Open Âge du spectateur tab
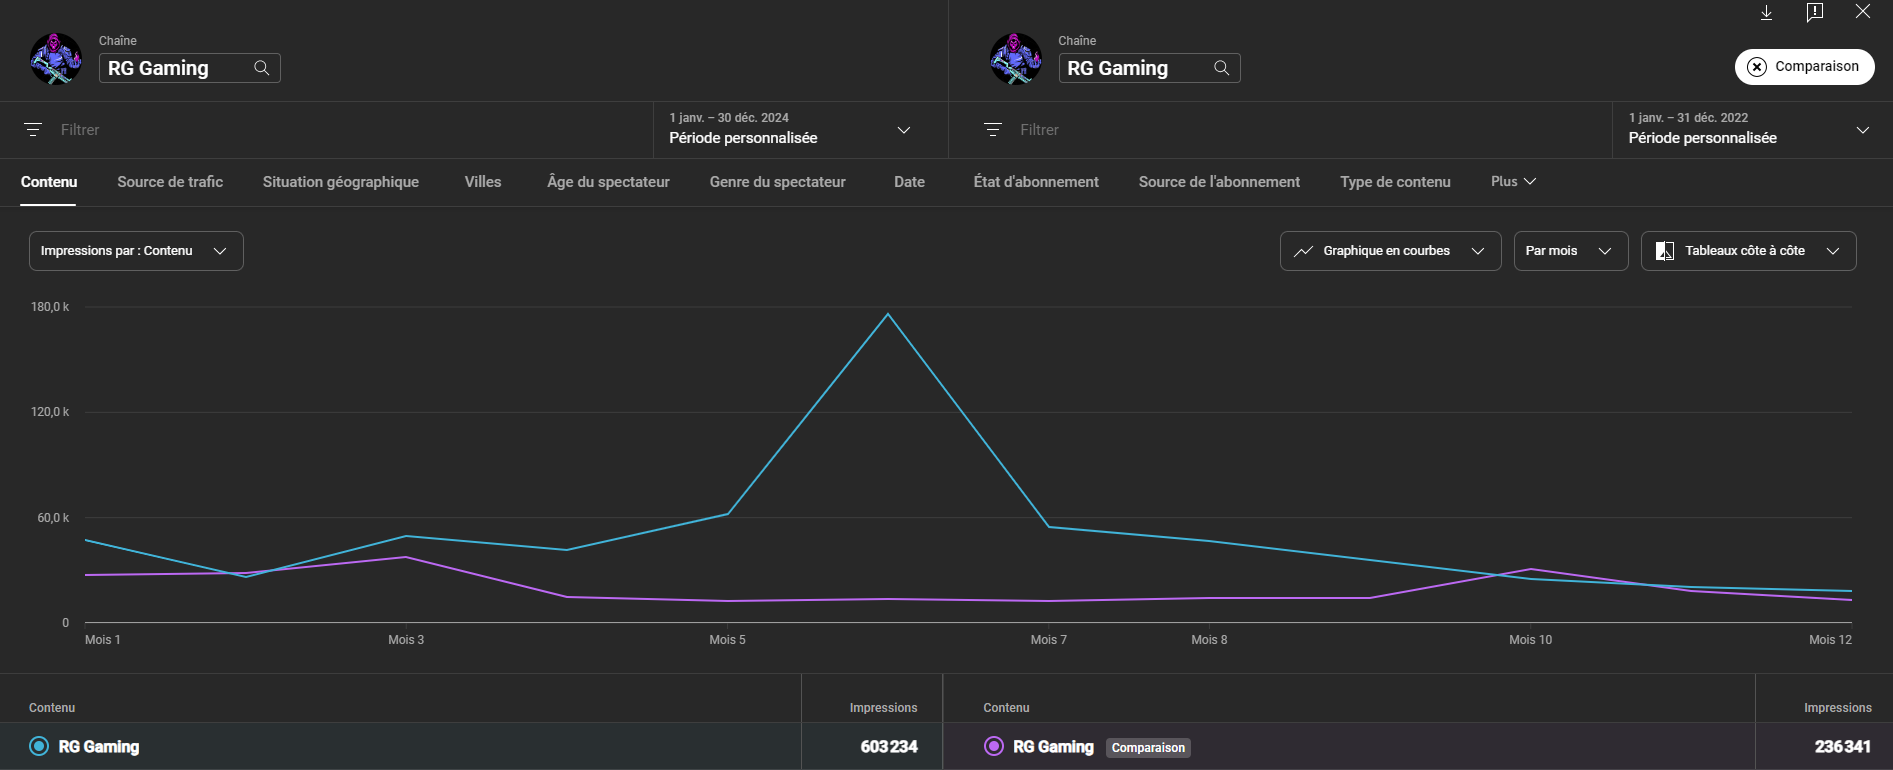This screenshot has height=770, width=1893. [608, 182]
